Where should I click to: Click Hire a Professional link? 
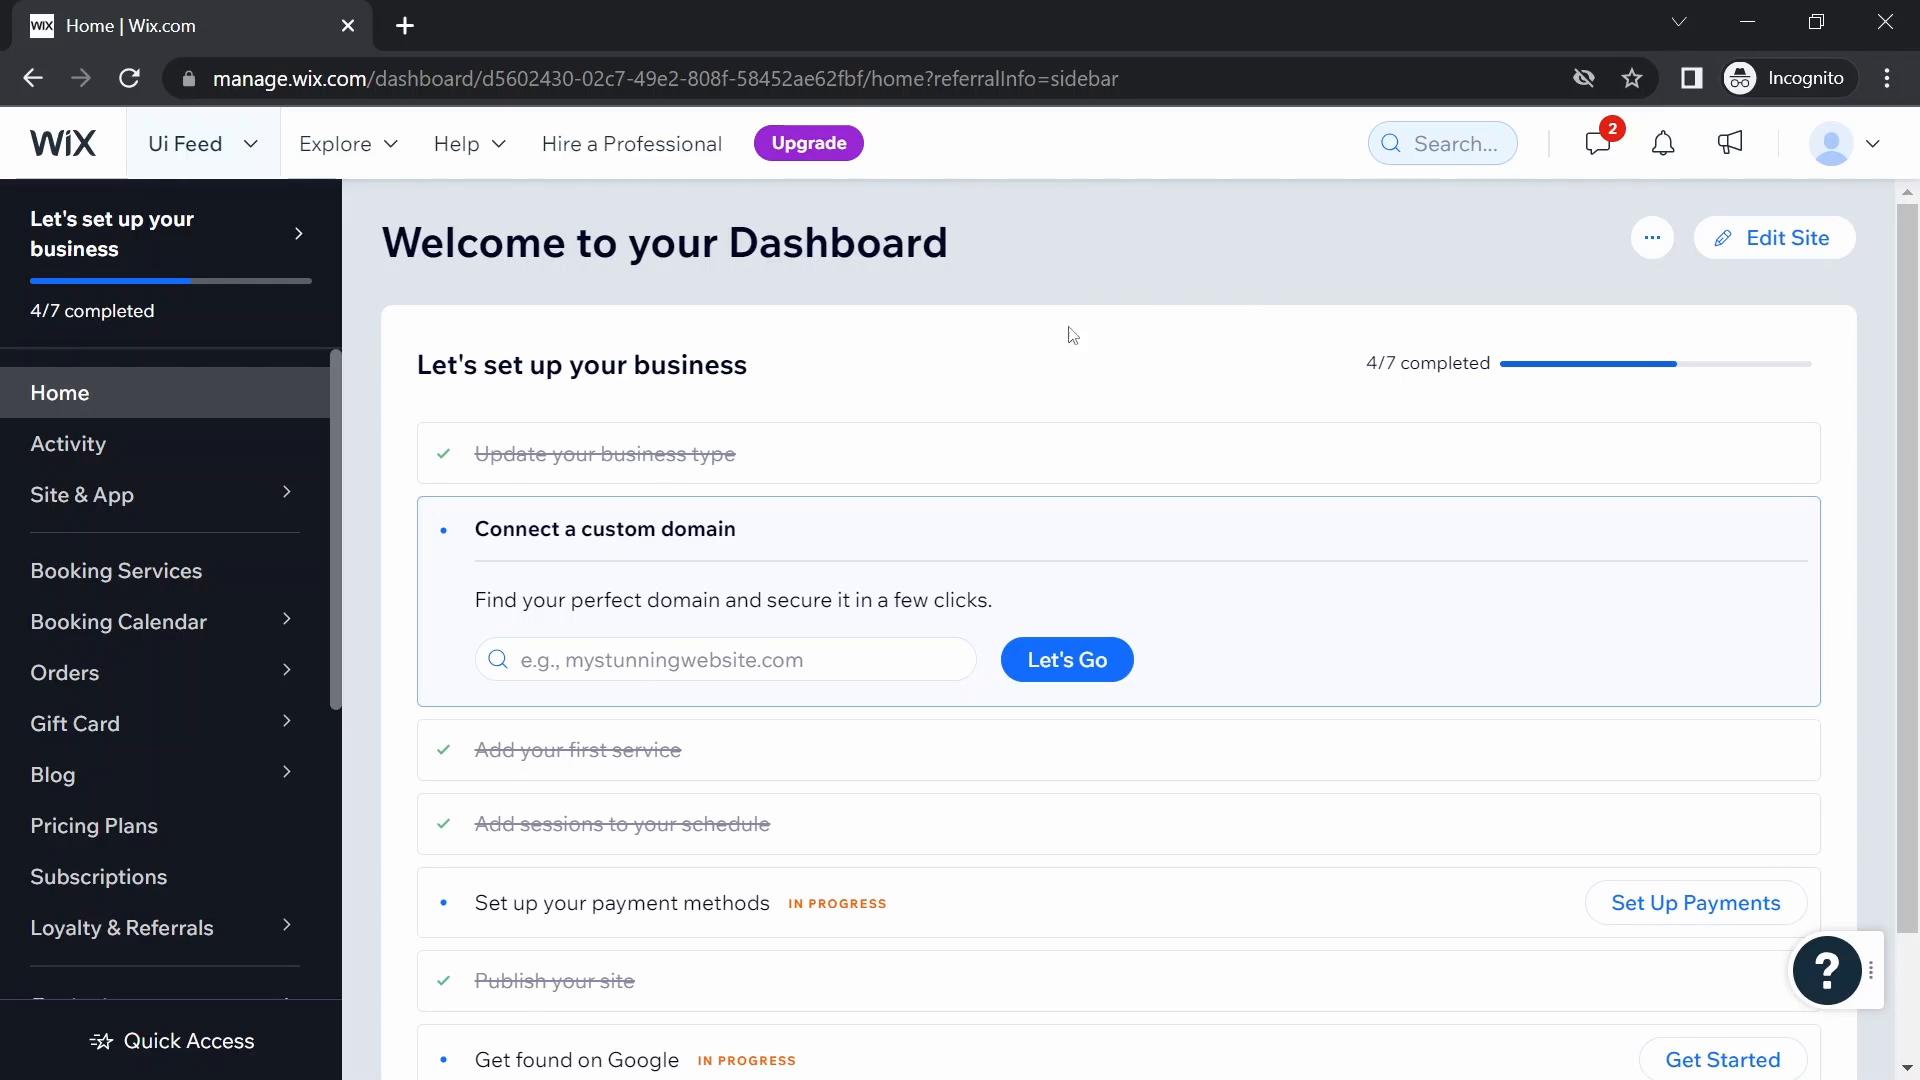pyautogui.click(x=631, y=143)
